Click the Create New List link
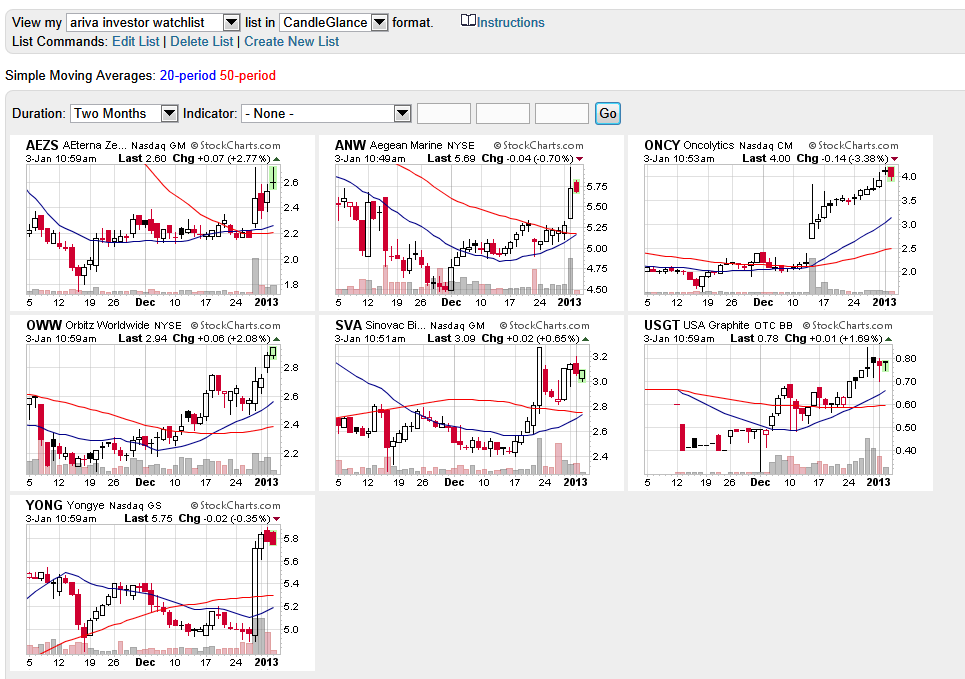Screen dimensions: 965x679 click(291, 41)
